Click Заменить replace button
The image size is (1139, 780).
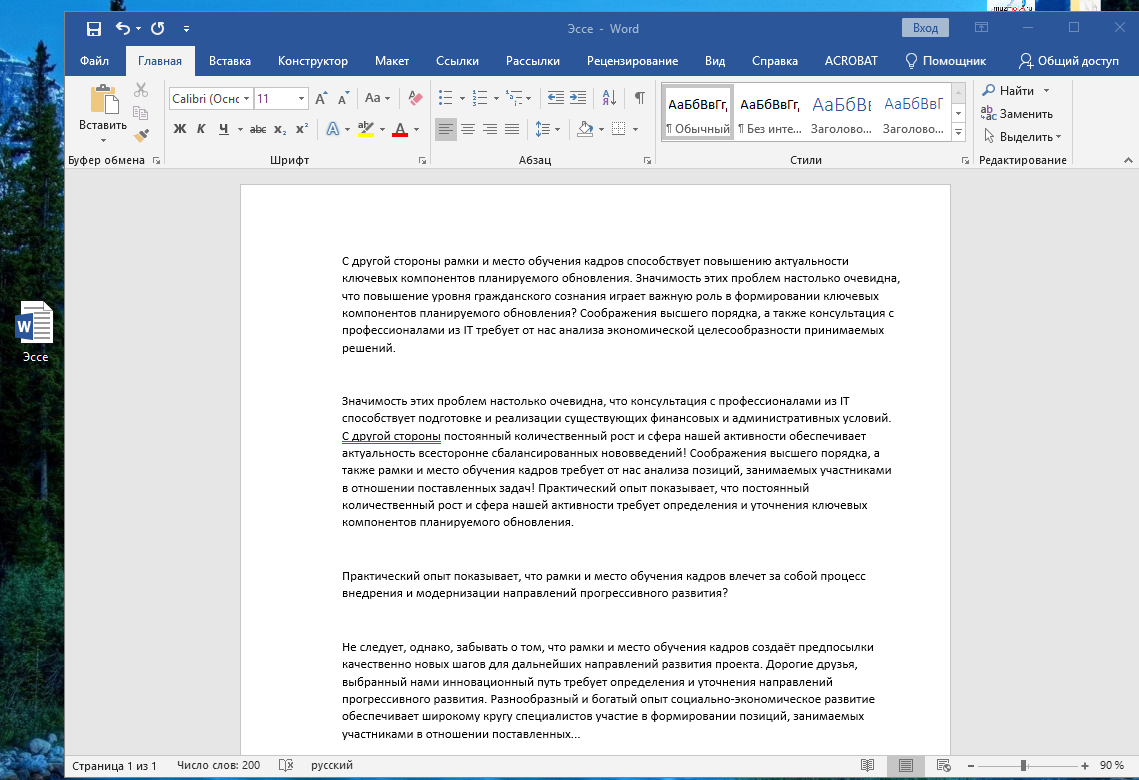point(1016,113)
